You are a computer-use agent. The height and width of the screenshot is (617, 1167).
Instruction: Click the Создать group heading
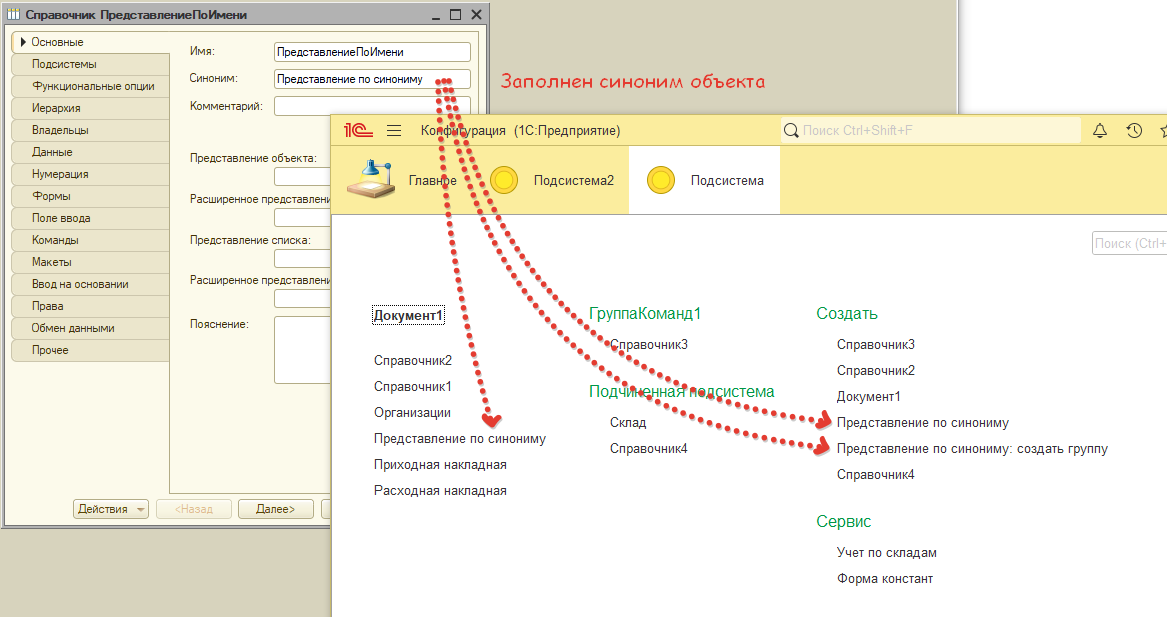pyautogui.click(x=846, y=313)
